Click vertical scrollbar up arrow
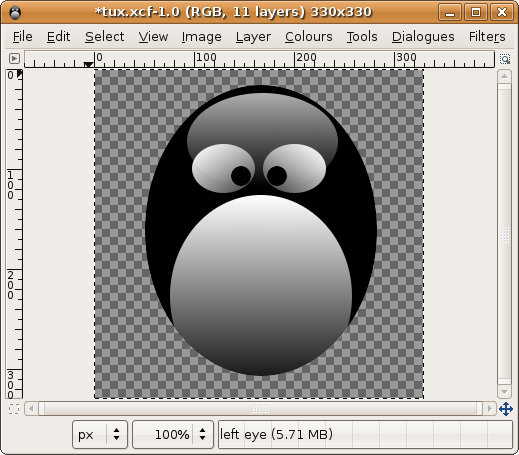 tap(504, 76)
